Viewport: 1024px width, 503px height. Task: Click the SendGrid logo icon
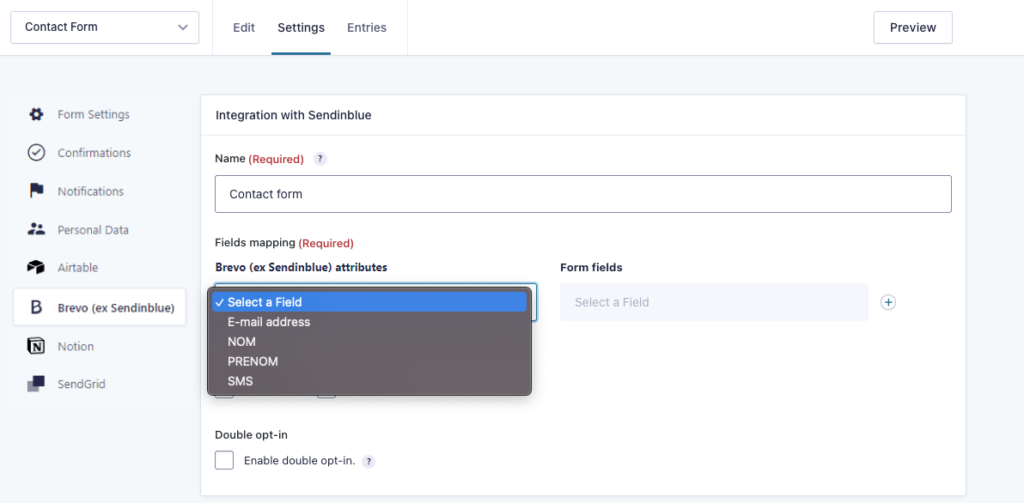[36, 384]
